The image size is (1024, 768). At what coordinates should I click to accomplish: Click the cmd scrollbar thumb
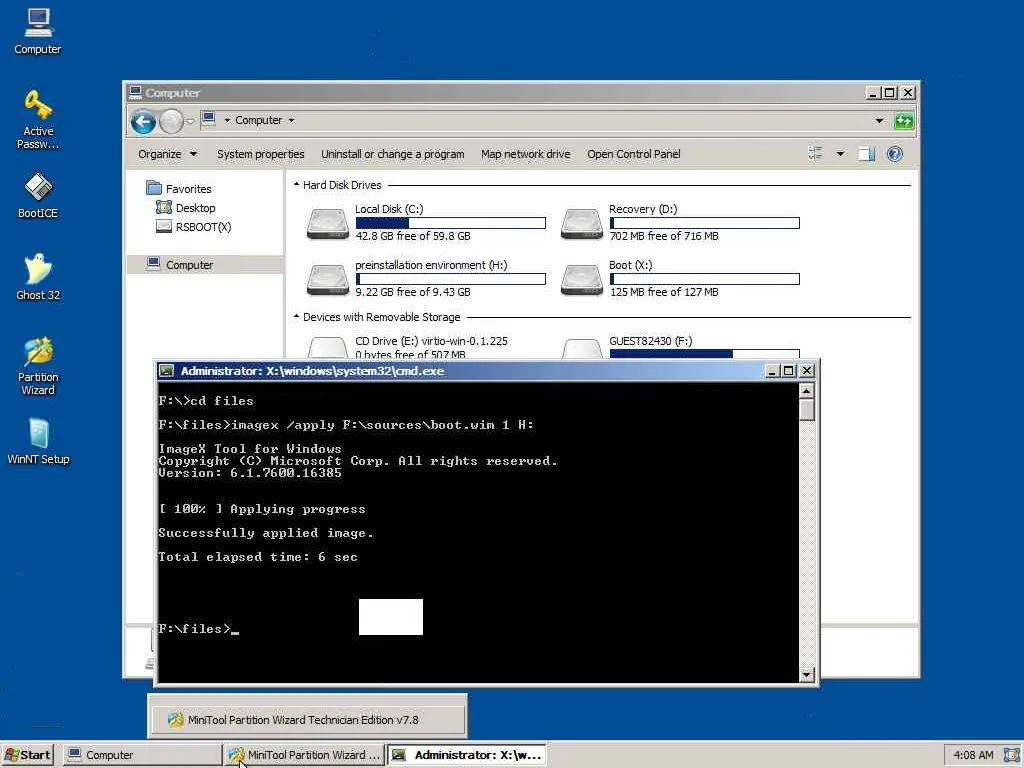(807, 410)
